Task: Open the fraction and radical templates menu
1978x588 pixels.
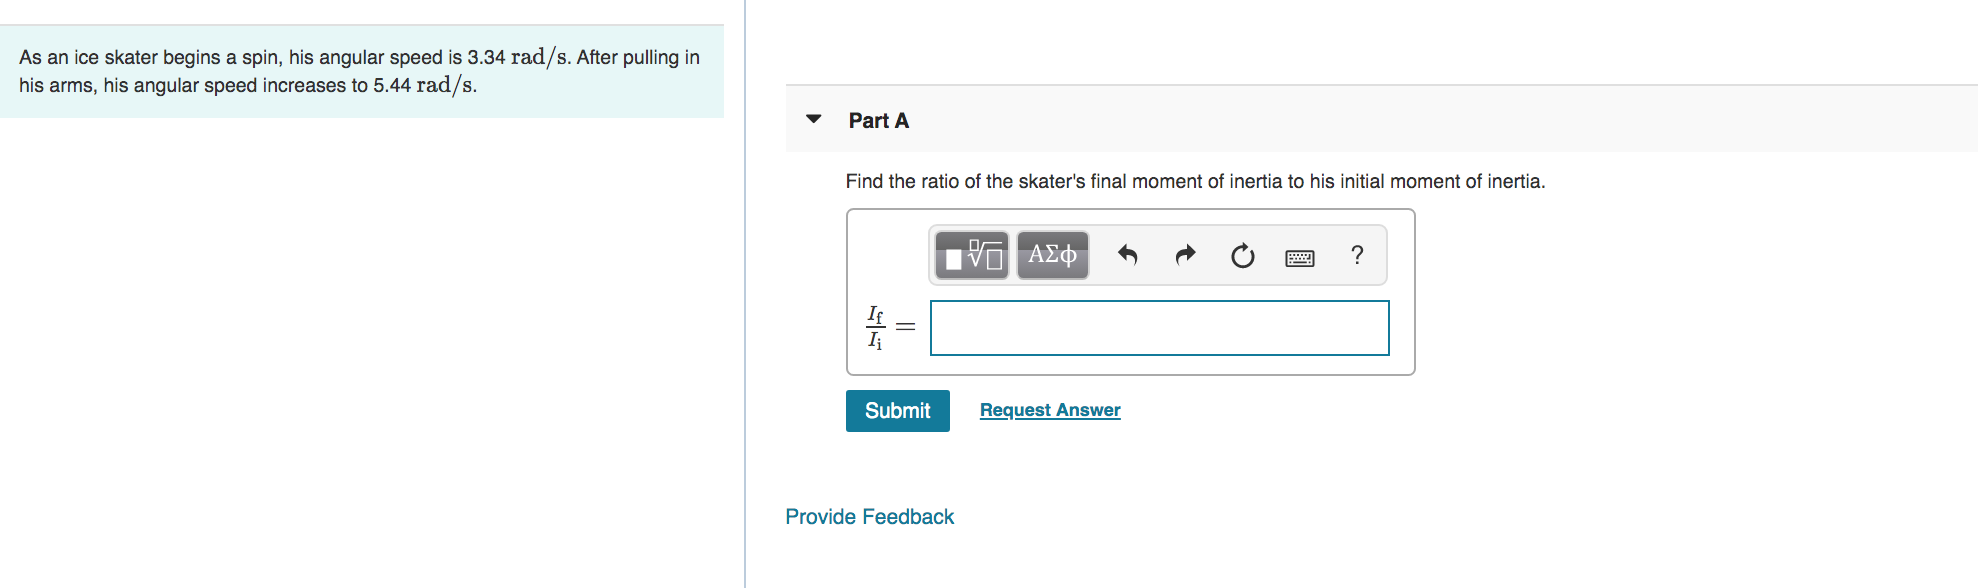Action: coord(971,256)
